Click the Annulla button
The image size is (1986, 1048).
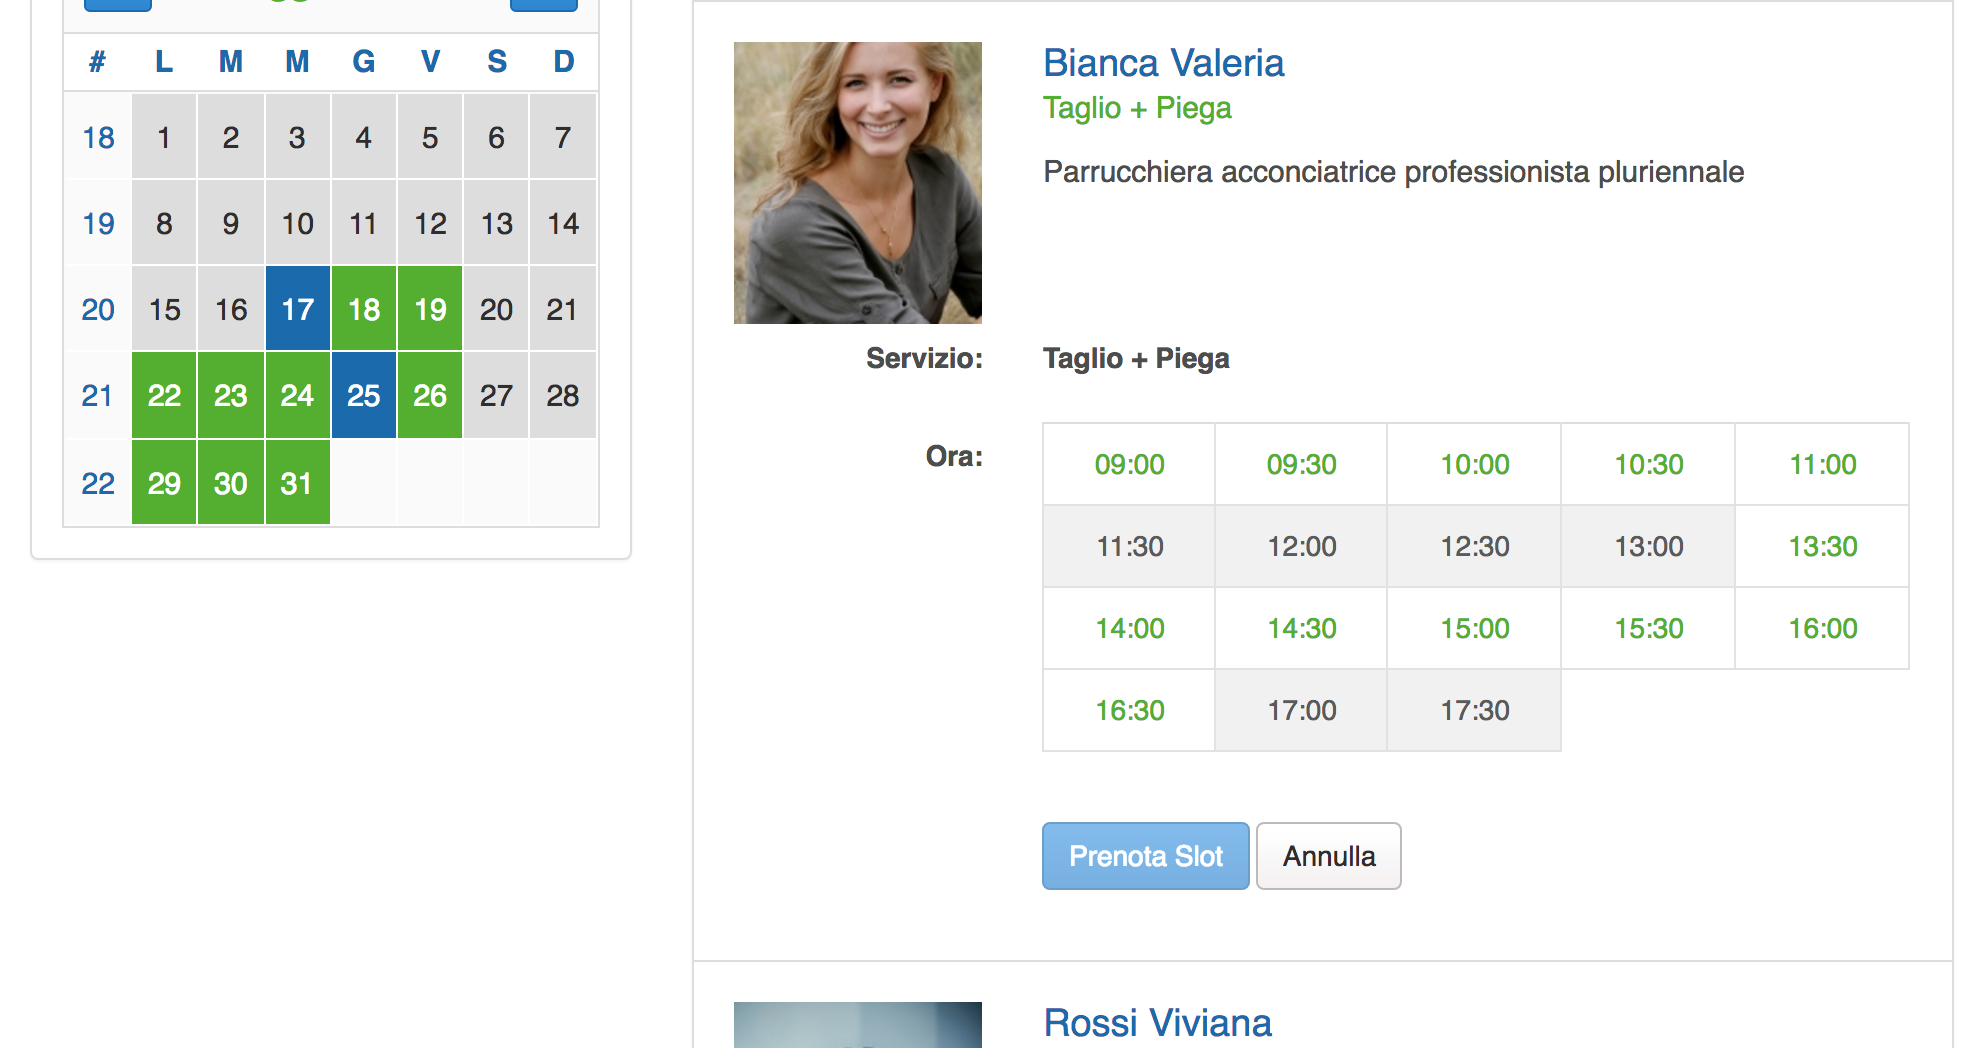(x=1328, y=856)
